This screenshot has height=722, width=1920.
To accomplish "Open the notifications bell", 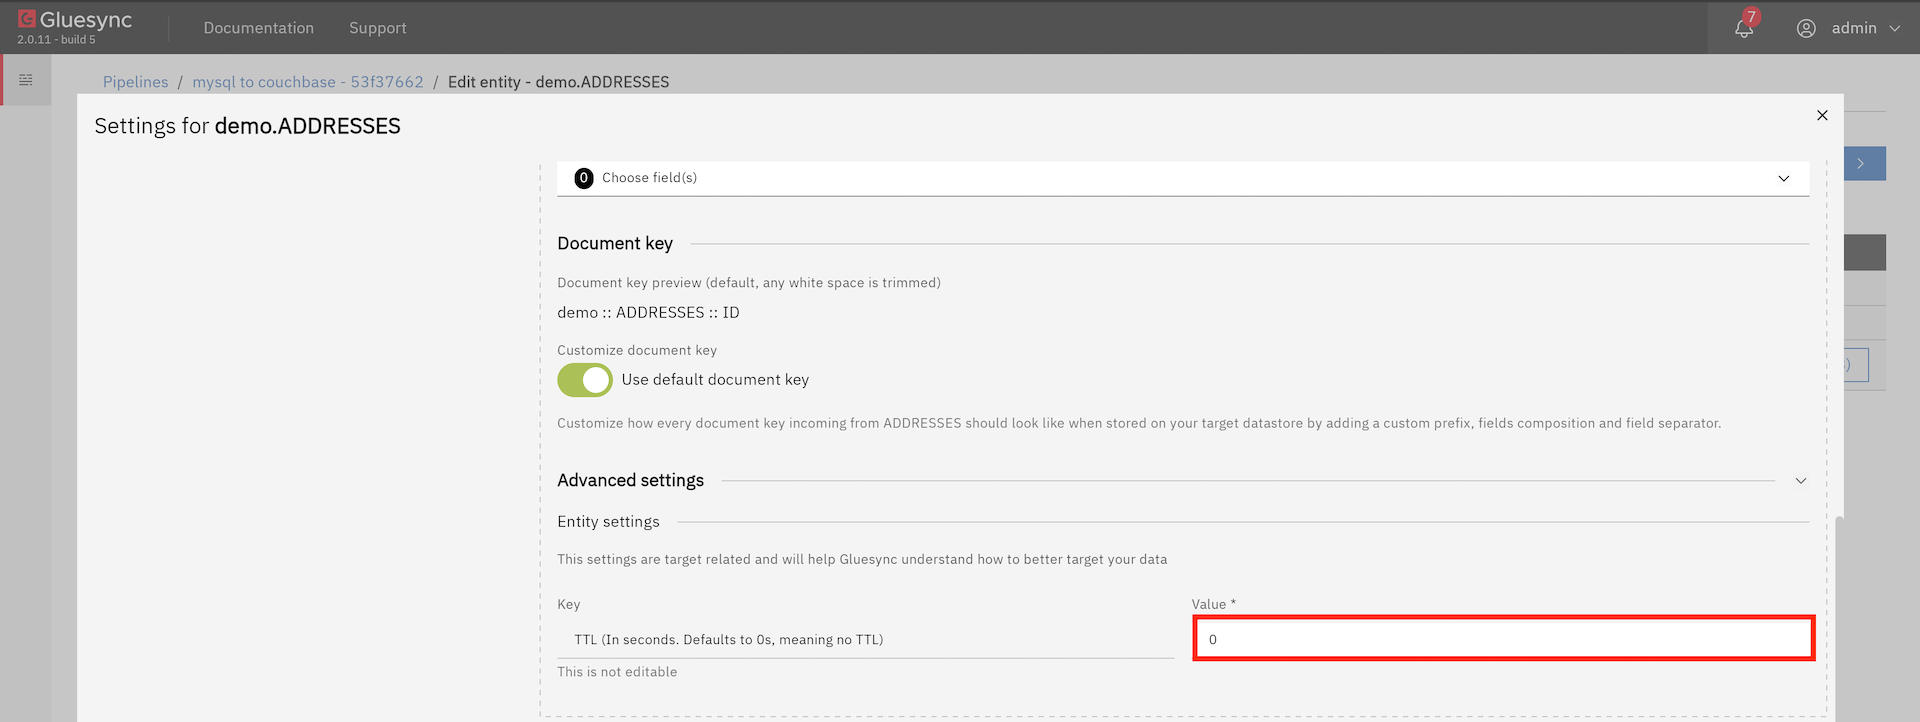I will pyautogui.click(x=1744, y=28).
